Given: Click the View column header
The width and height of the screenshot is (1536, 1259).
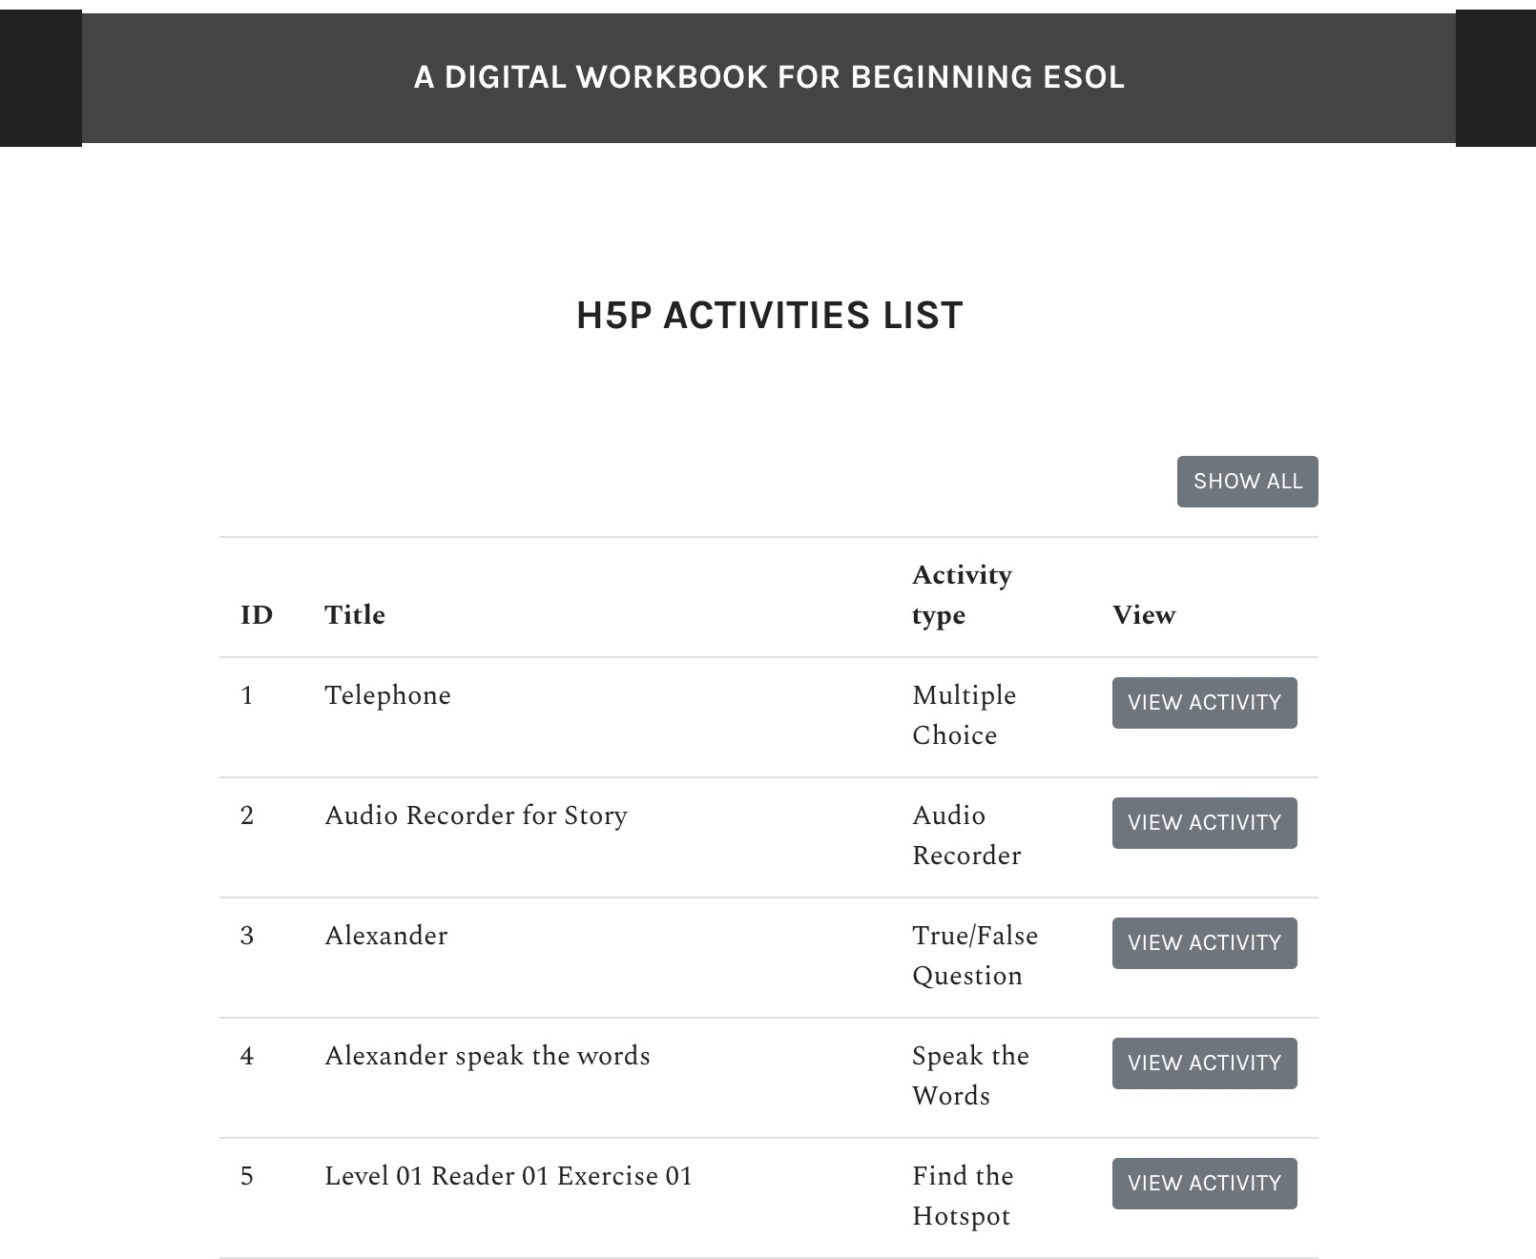Looking at the screenshot, I should (1145, 614).
